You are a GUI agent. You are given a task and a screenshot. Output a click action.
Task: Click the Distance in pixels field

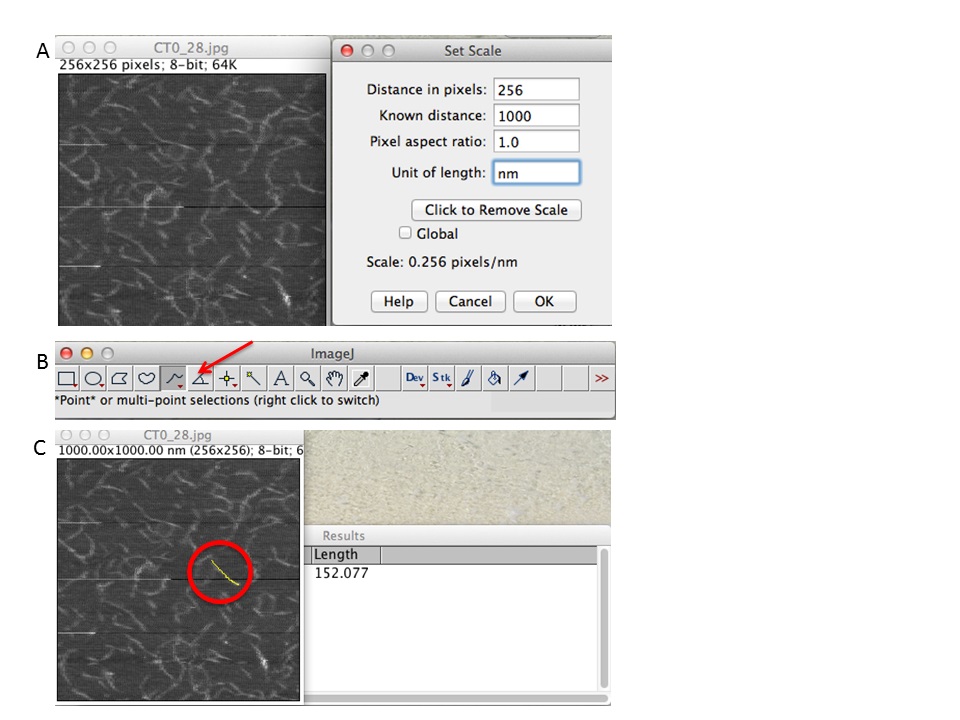click(x=536, y=89)
